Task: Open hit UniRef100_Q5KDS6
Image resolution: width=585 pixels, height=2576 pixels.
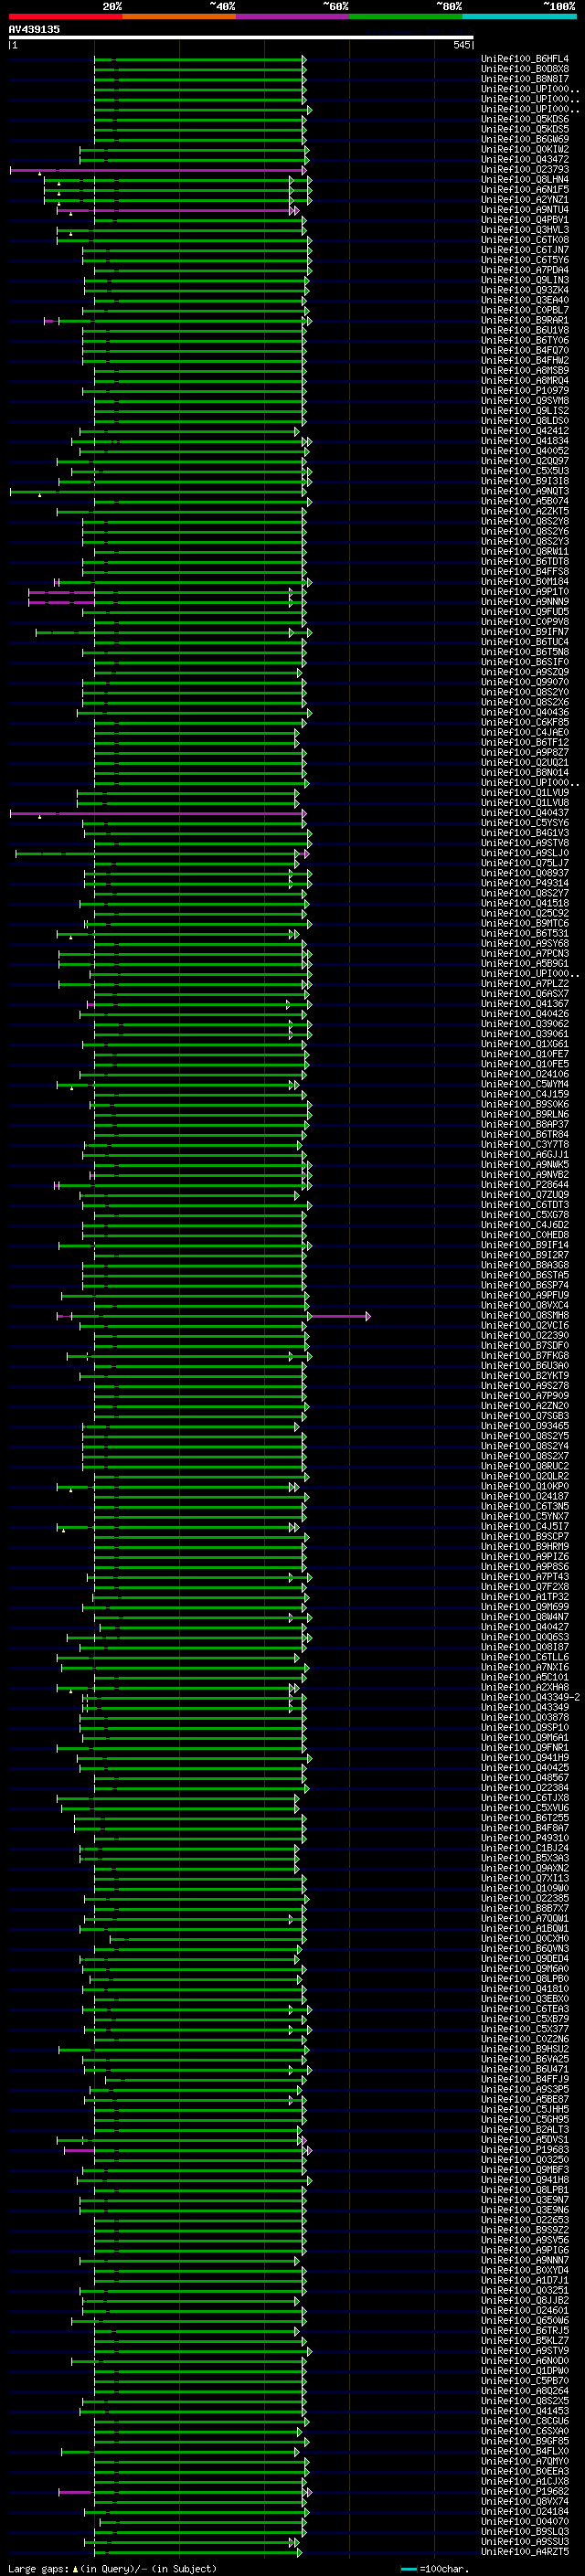Action: 524,119
